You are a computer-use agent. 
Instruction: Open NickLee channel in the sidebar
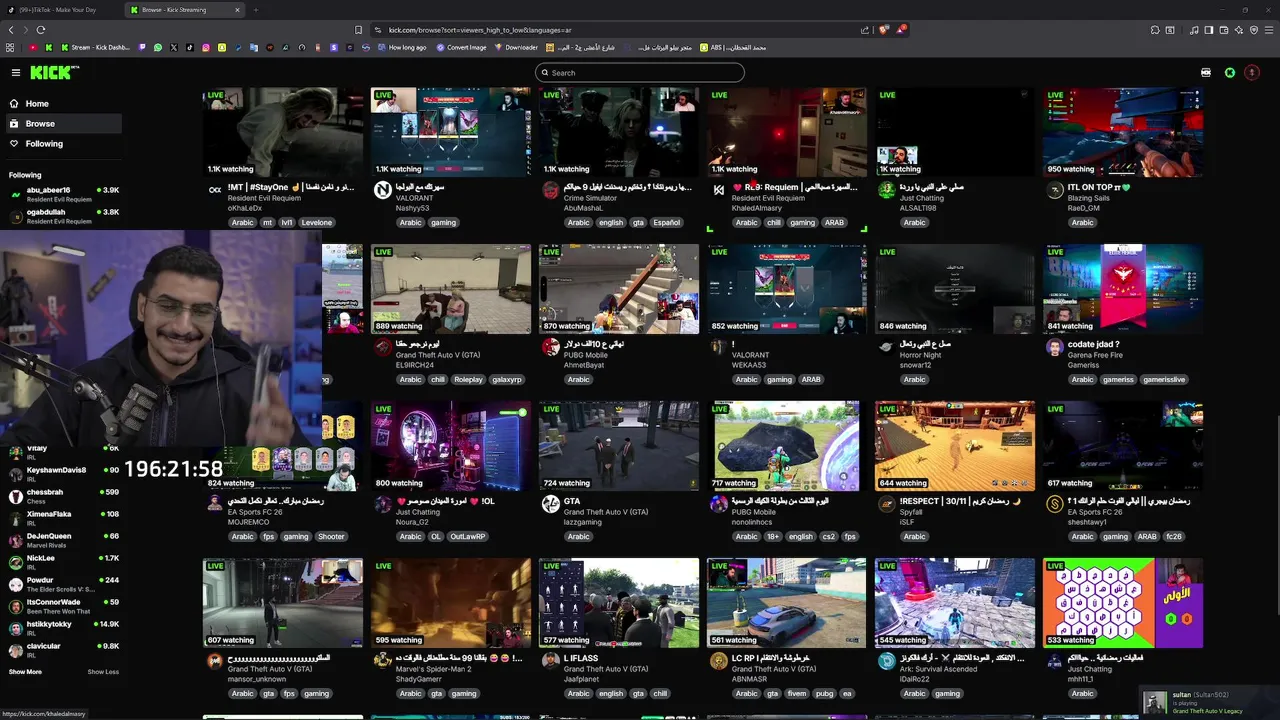click(x=62, y=562)
